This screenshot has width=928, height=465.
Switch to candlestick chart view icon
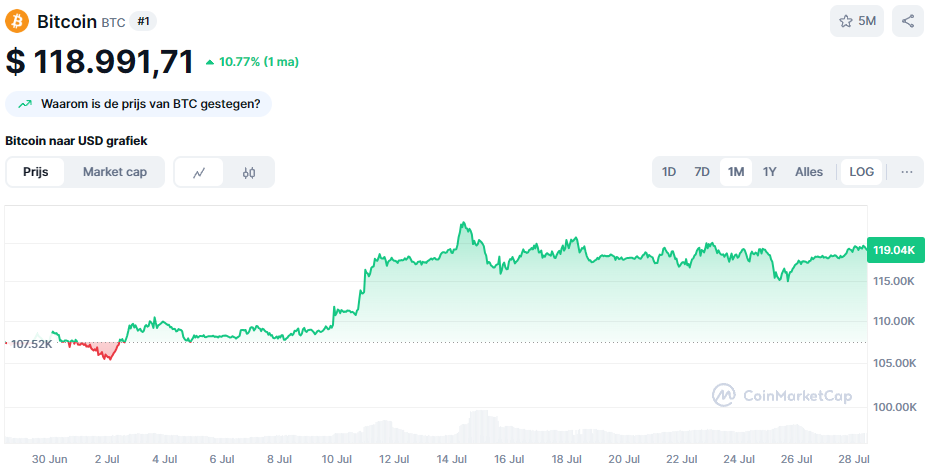click(249, 172)
